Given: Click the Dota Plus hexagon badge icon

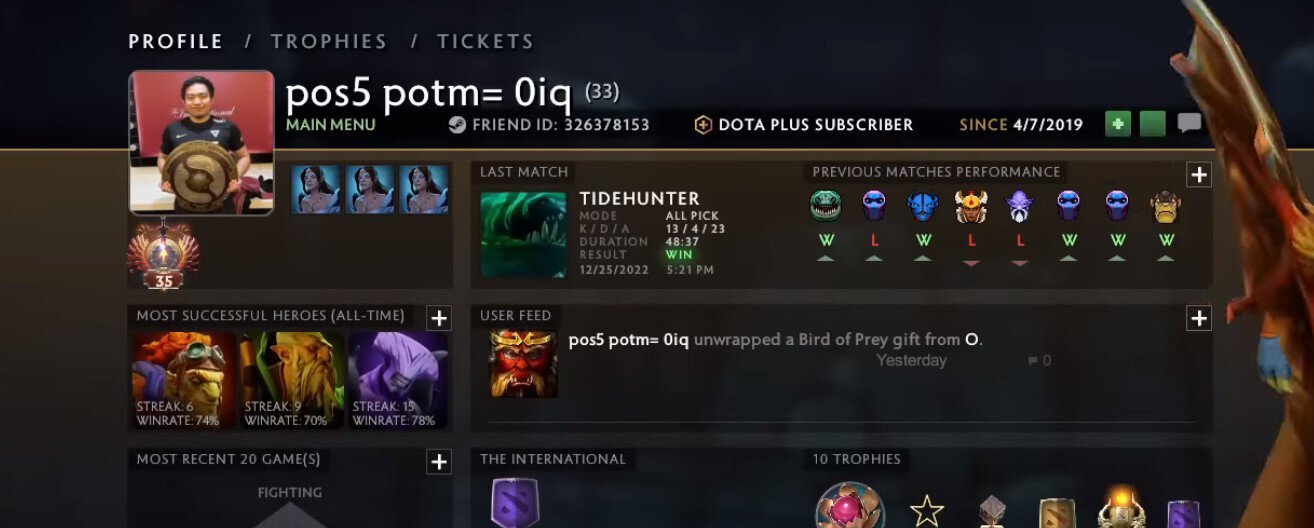Looking at the screenshot, I should [703, 125].
